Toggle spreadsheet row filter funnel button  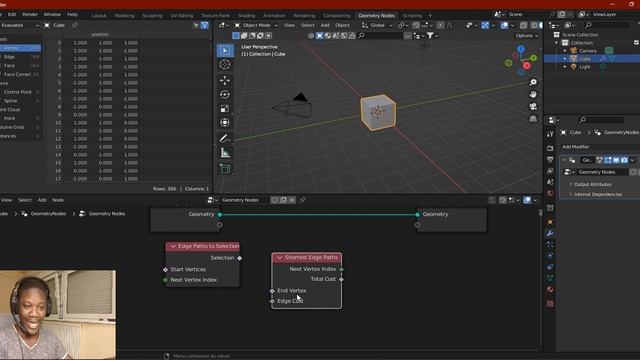click(x=205, y=25)
